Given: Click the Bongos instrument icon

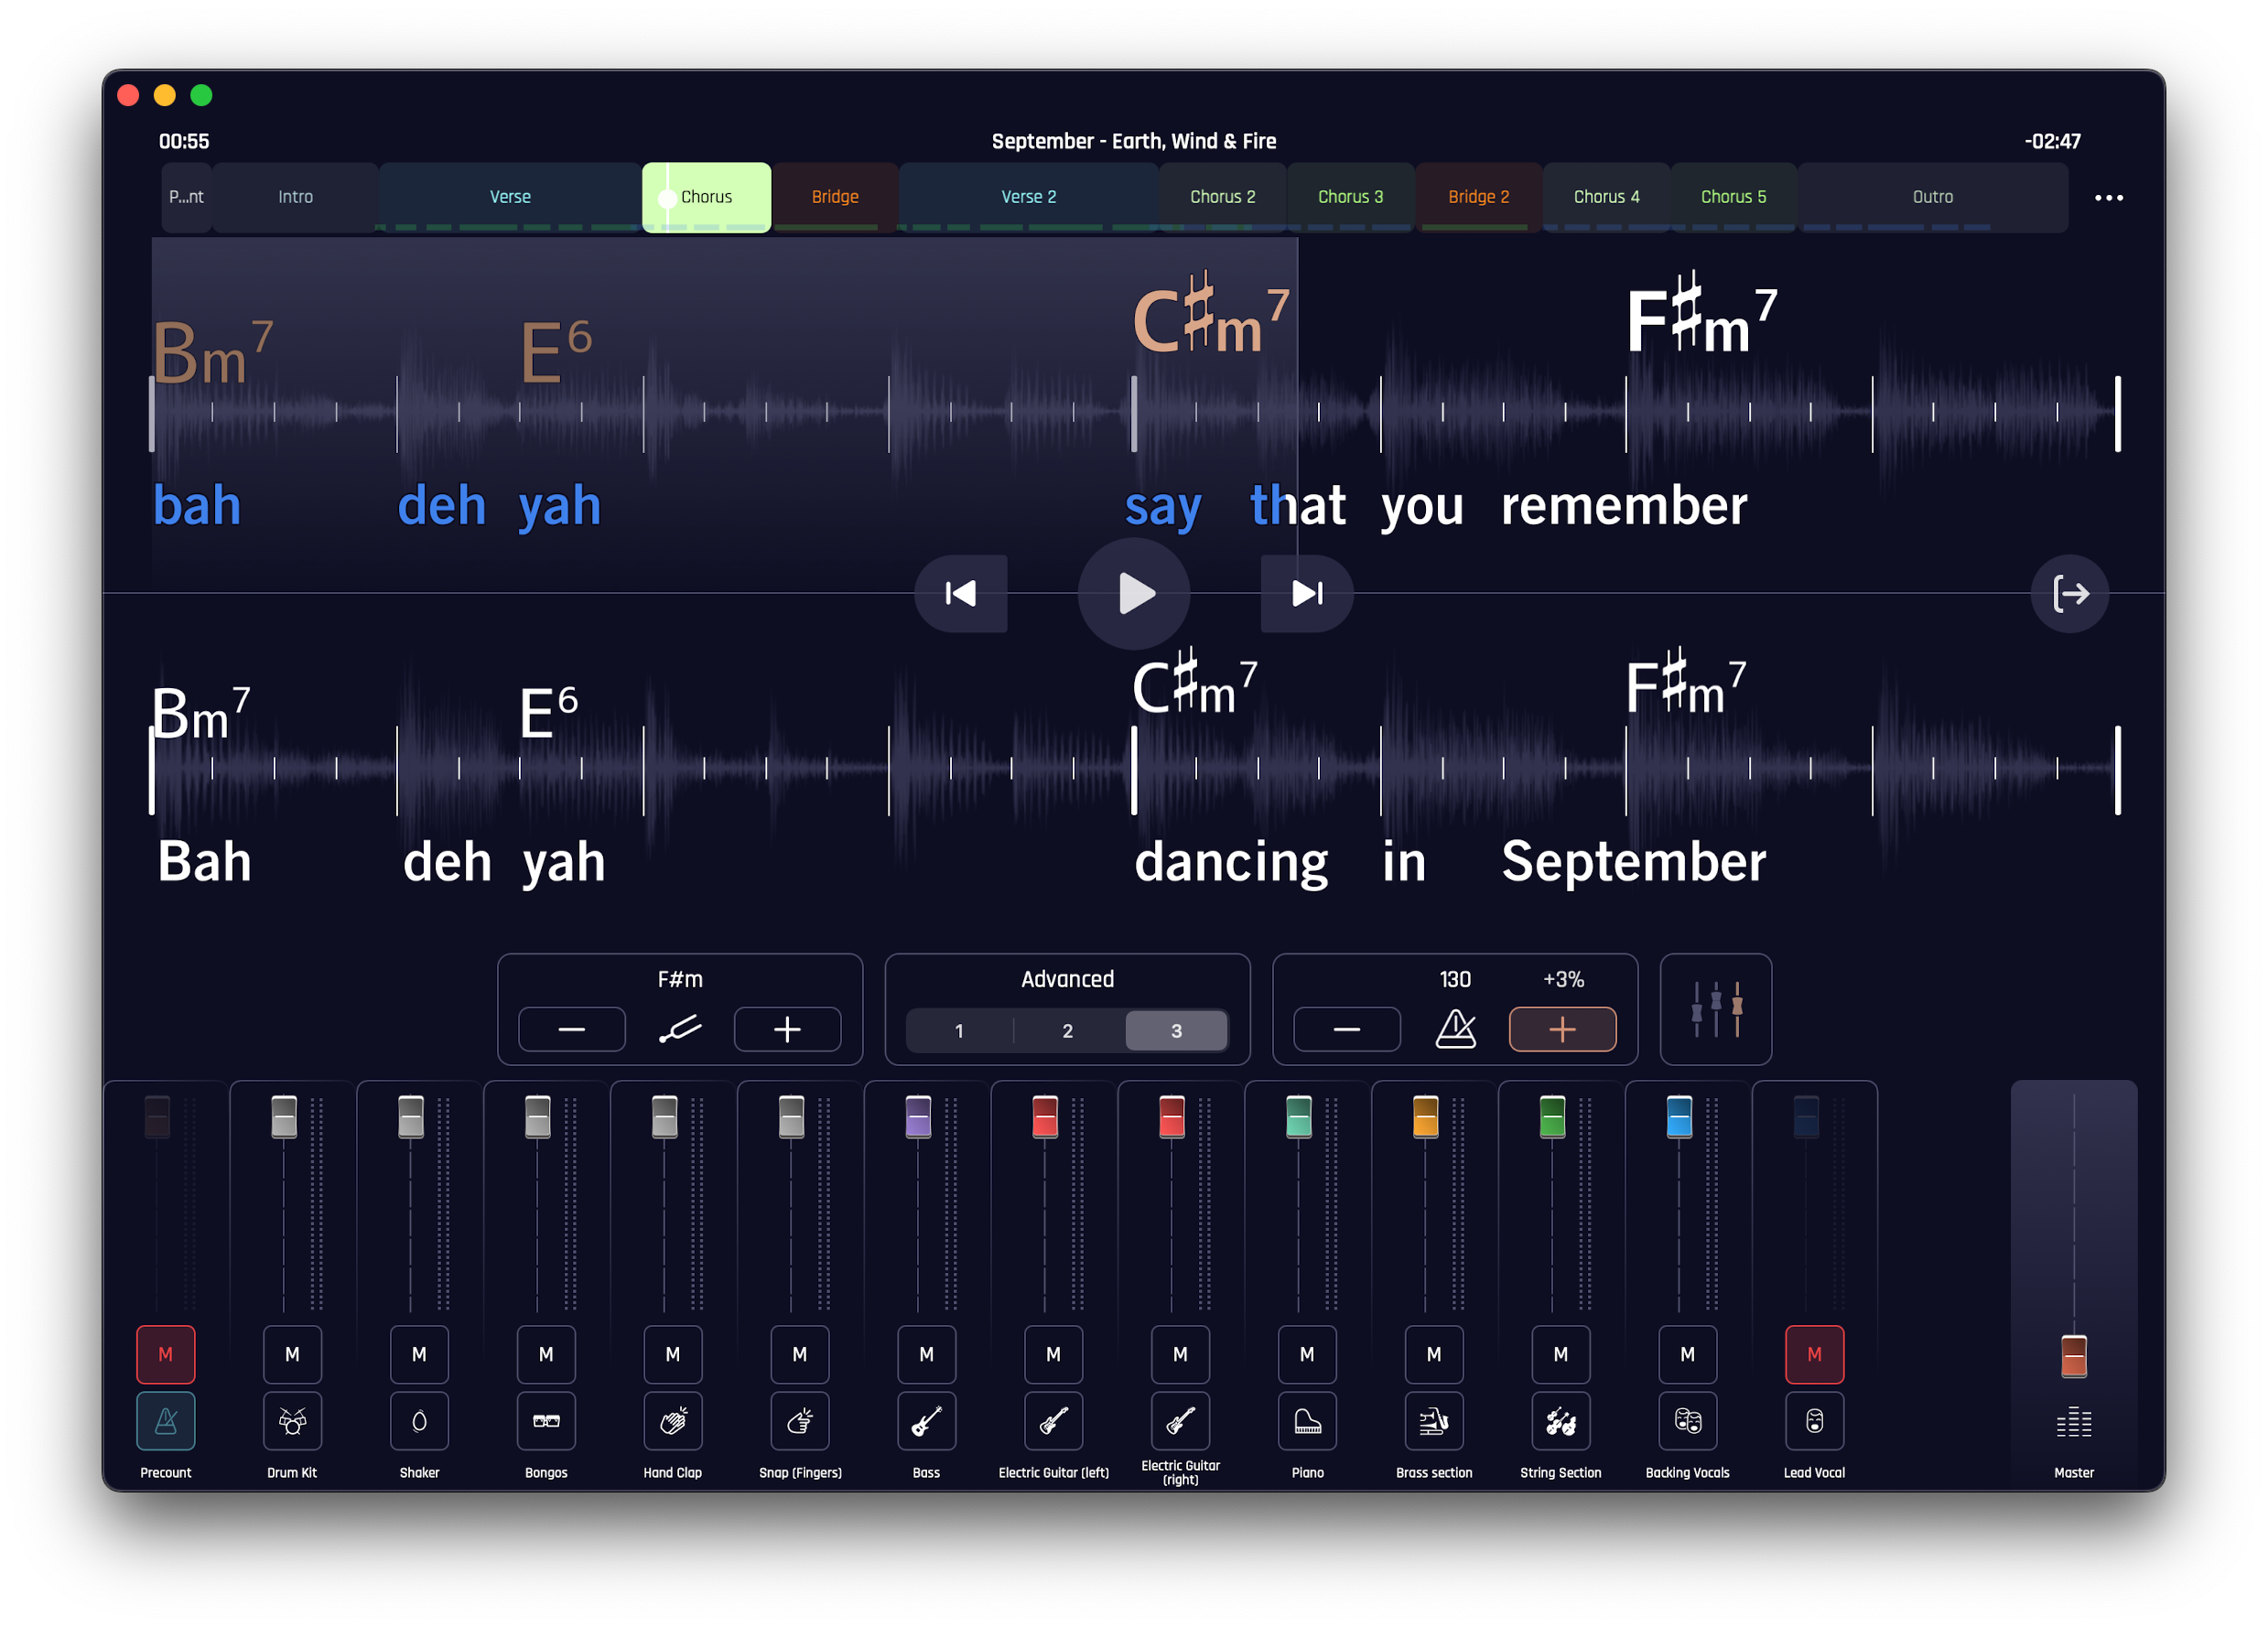Looking at the screenshot, I should pyautogui.click(x=546, y=1421).
